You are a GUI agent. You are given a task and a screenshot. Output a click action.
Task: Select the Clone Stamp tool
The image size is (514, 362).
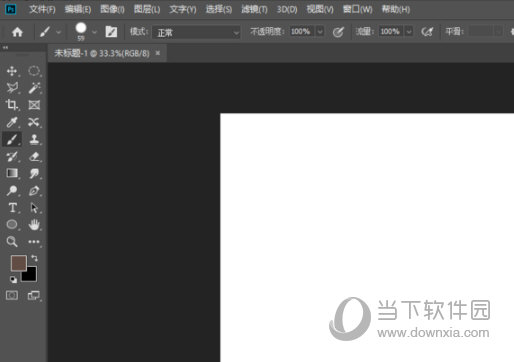(x=34, y=139)
